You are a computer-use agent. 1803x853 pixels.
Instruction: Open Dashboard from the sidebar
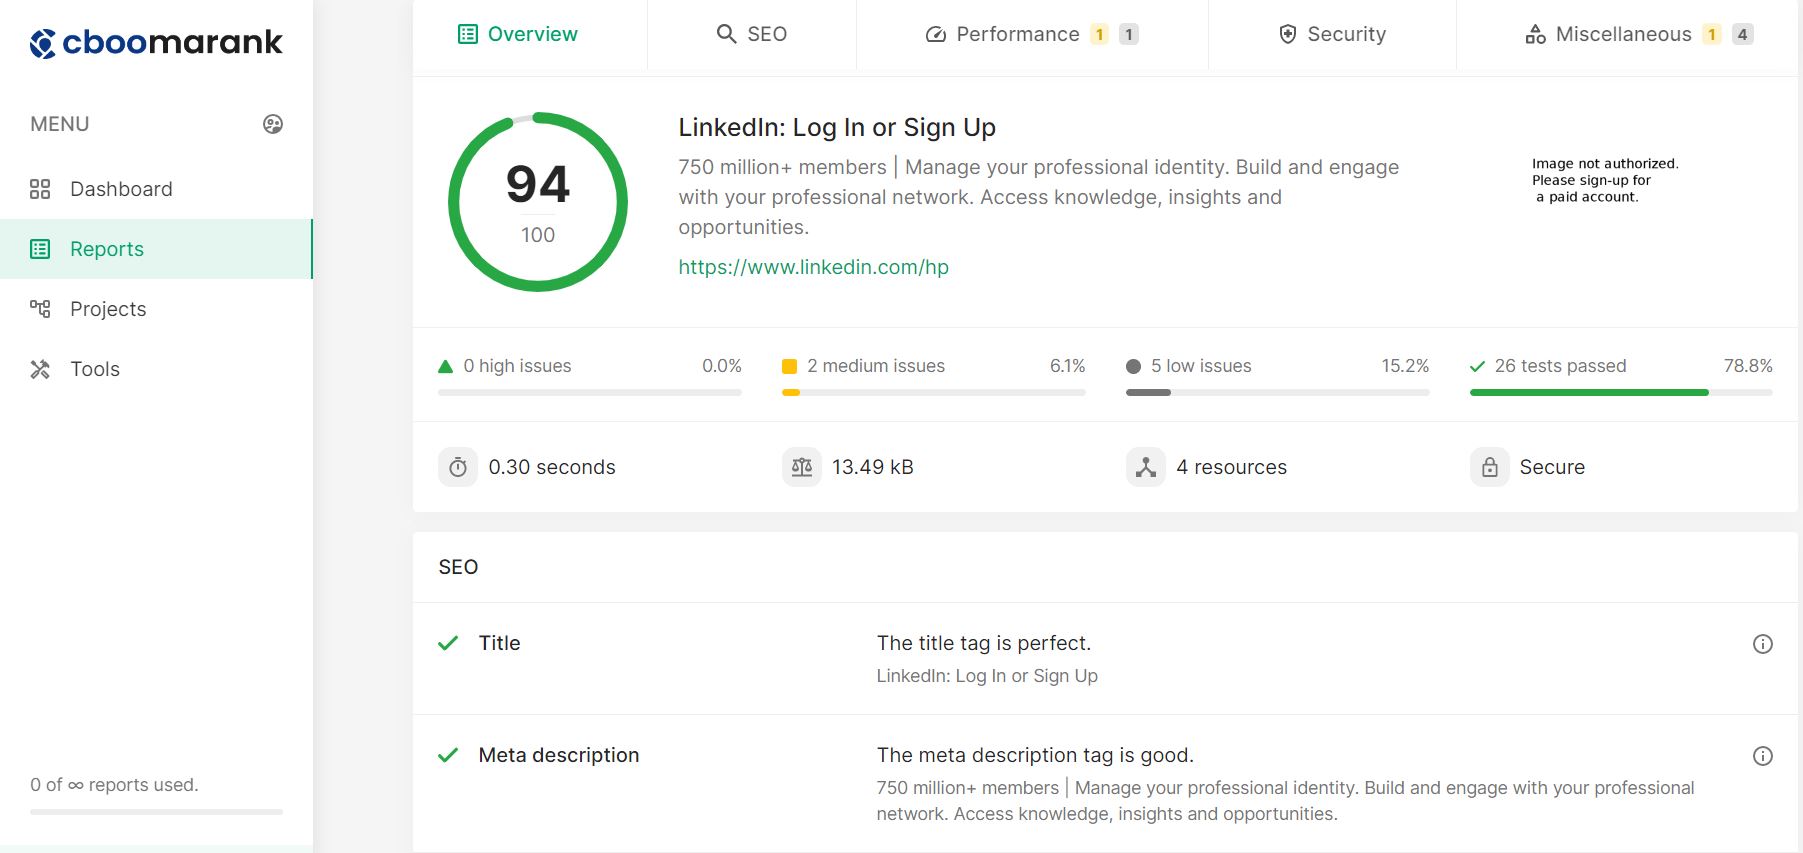click(x=156, y=189)
